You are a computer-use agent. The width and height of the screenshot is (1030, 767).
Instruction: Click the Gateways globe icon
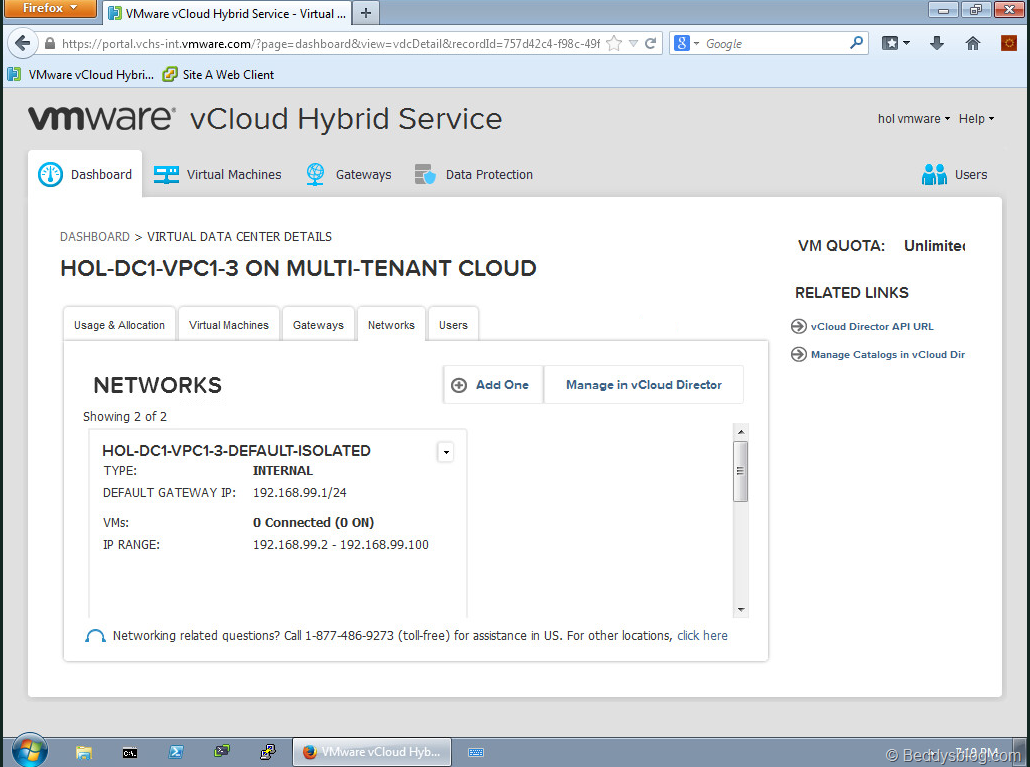[315, 175]
